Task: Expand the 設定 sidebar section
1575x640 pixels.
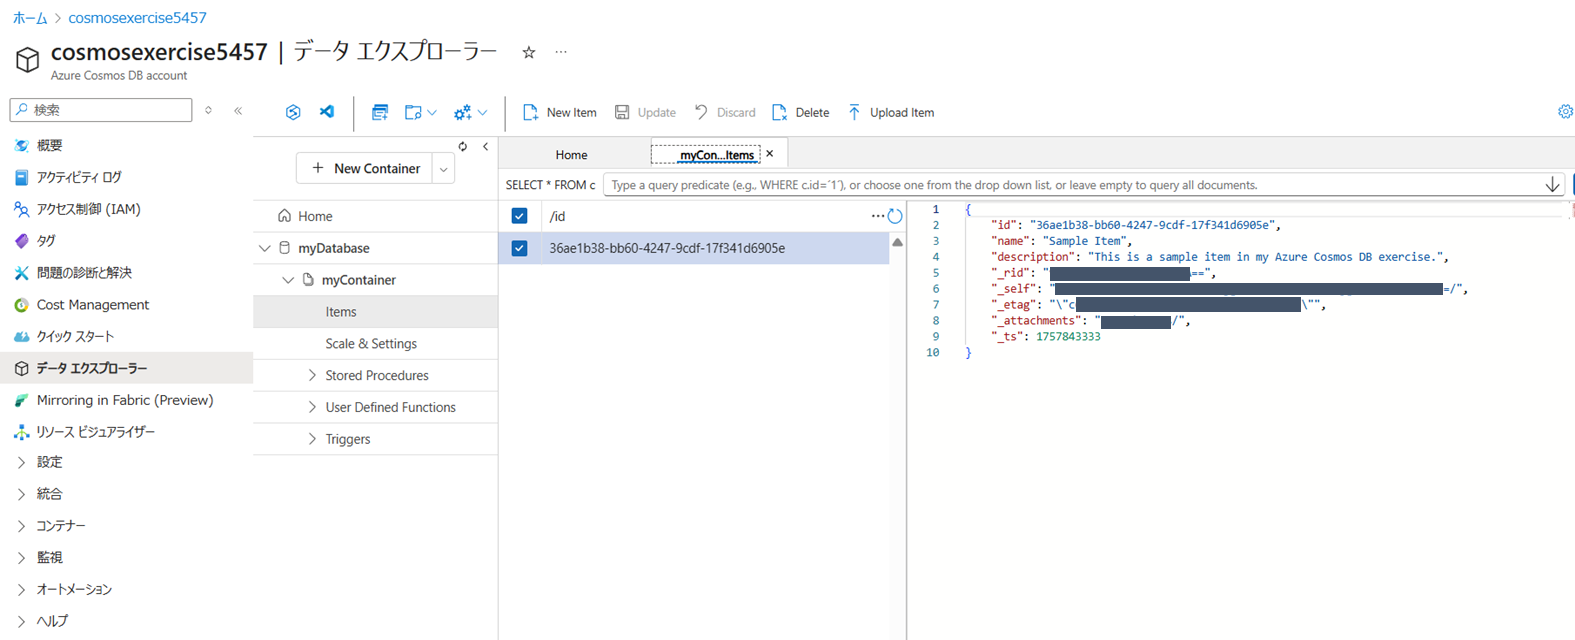Action: 22,462
